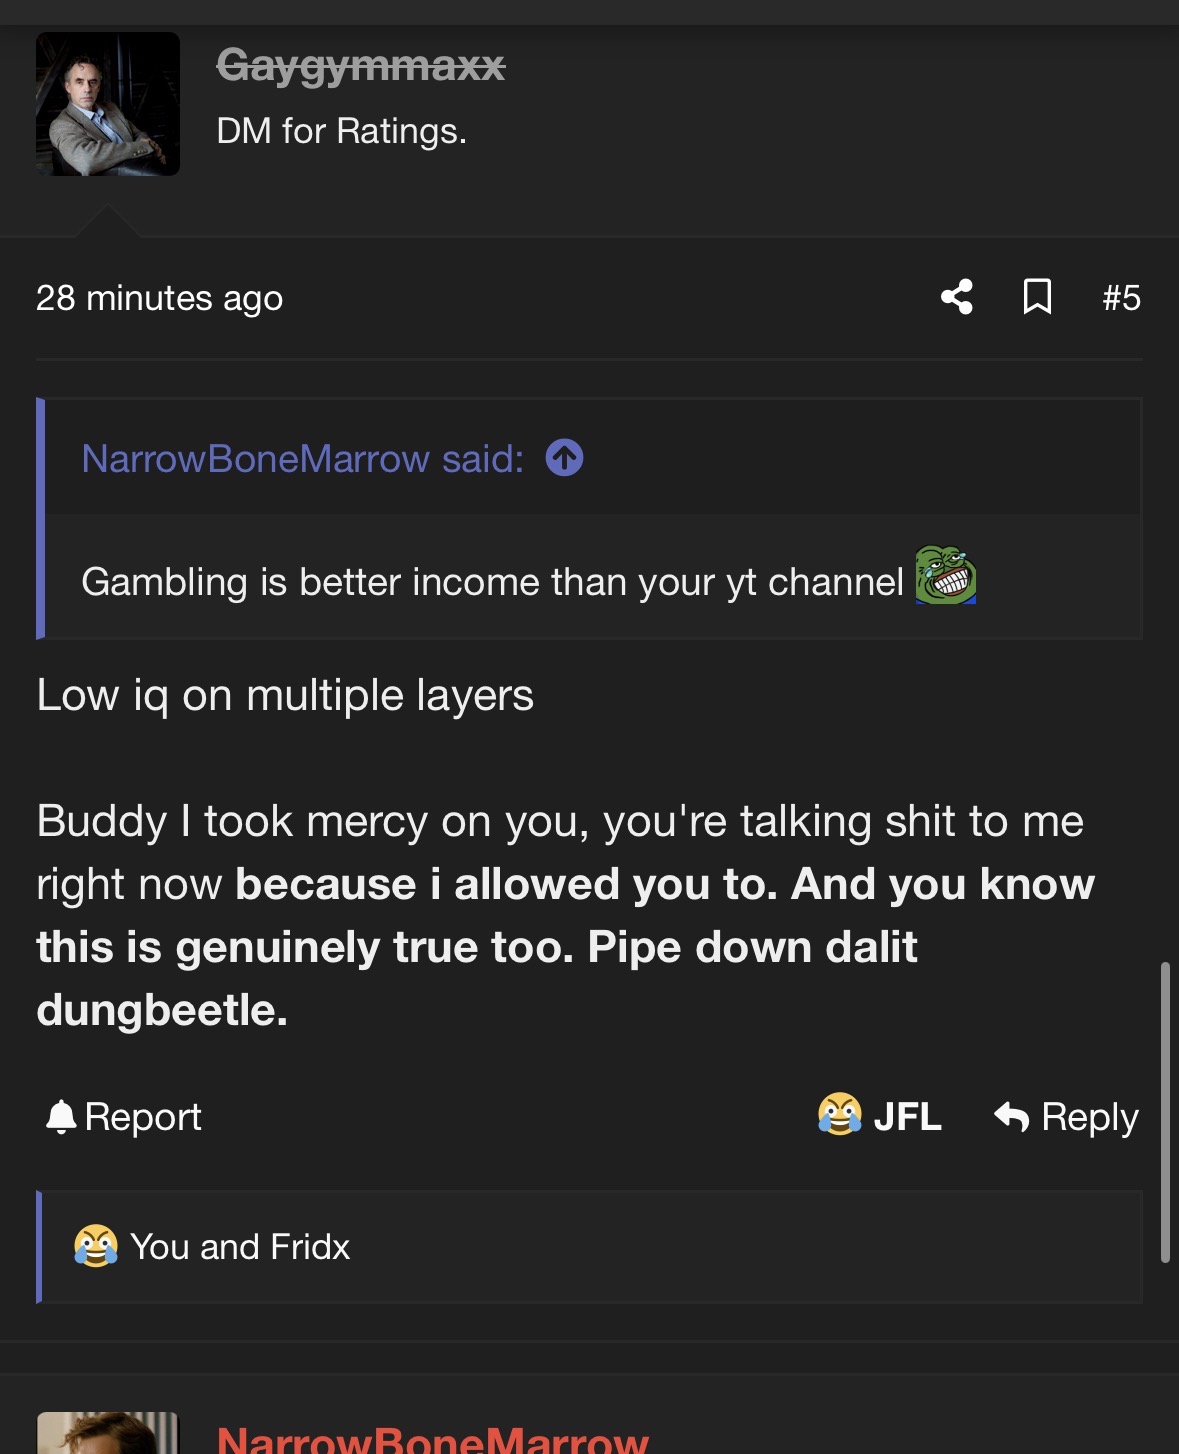Click Gaygymmaxx's avatar picture

[x=108, y=104]
